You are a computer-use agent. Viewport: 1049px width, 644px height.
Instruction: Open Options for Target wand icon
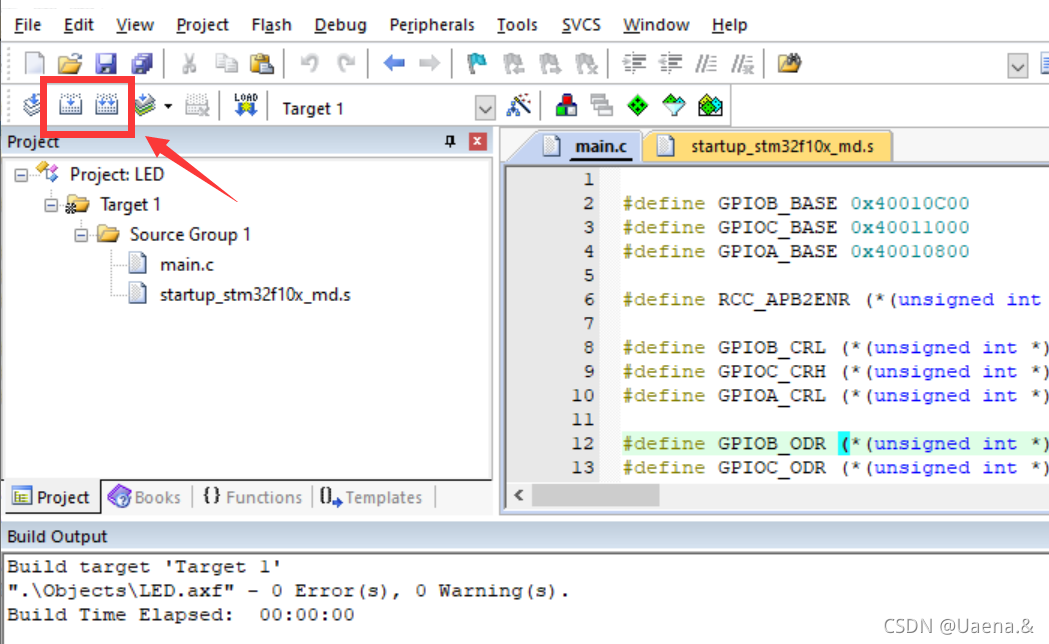(x=518, y=105)
